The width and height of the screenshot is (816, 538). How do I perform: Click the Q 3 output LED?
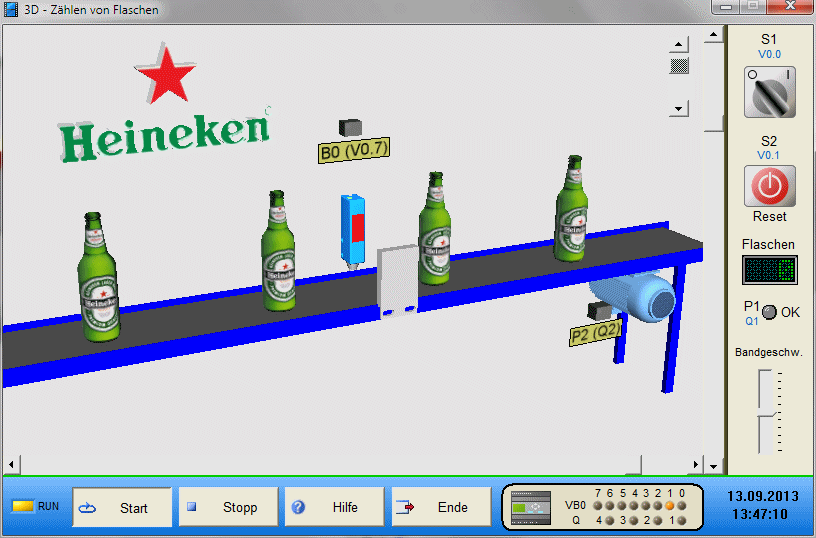click(x=634, y=520)
